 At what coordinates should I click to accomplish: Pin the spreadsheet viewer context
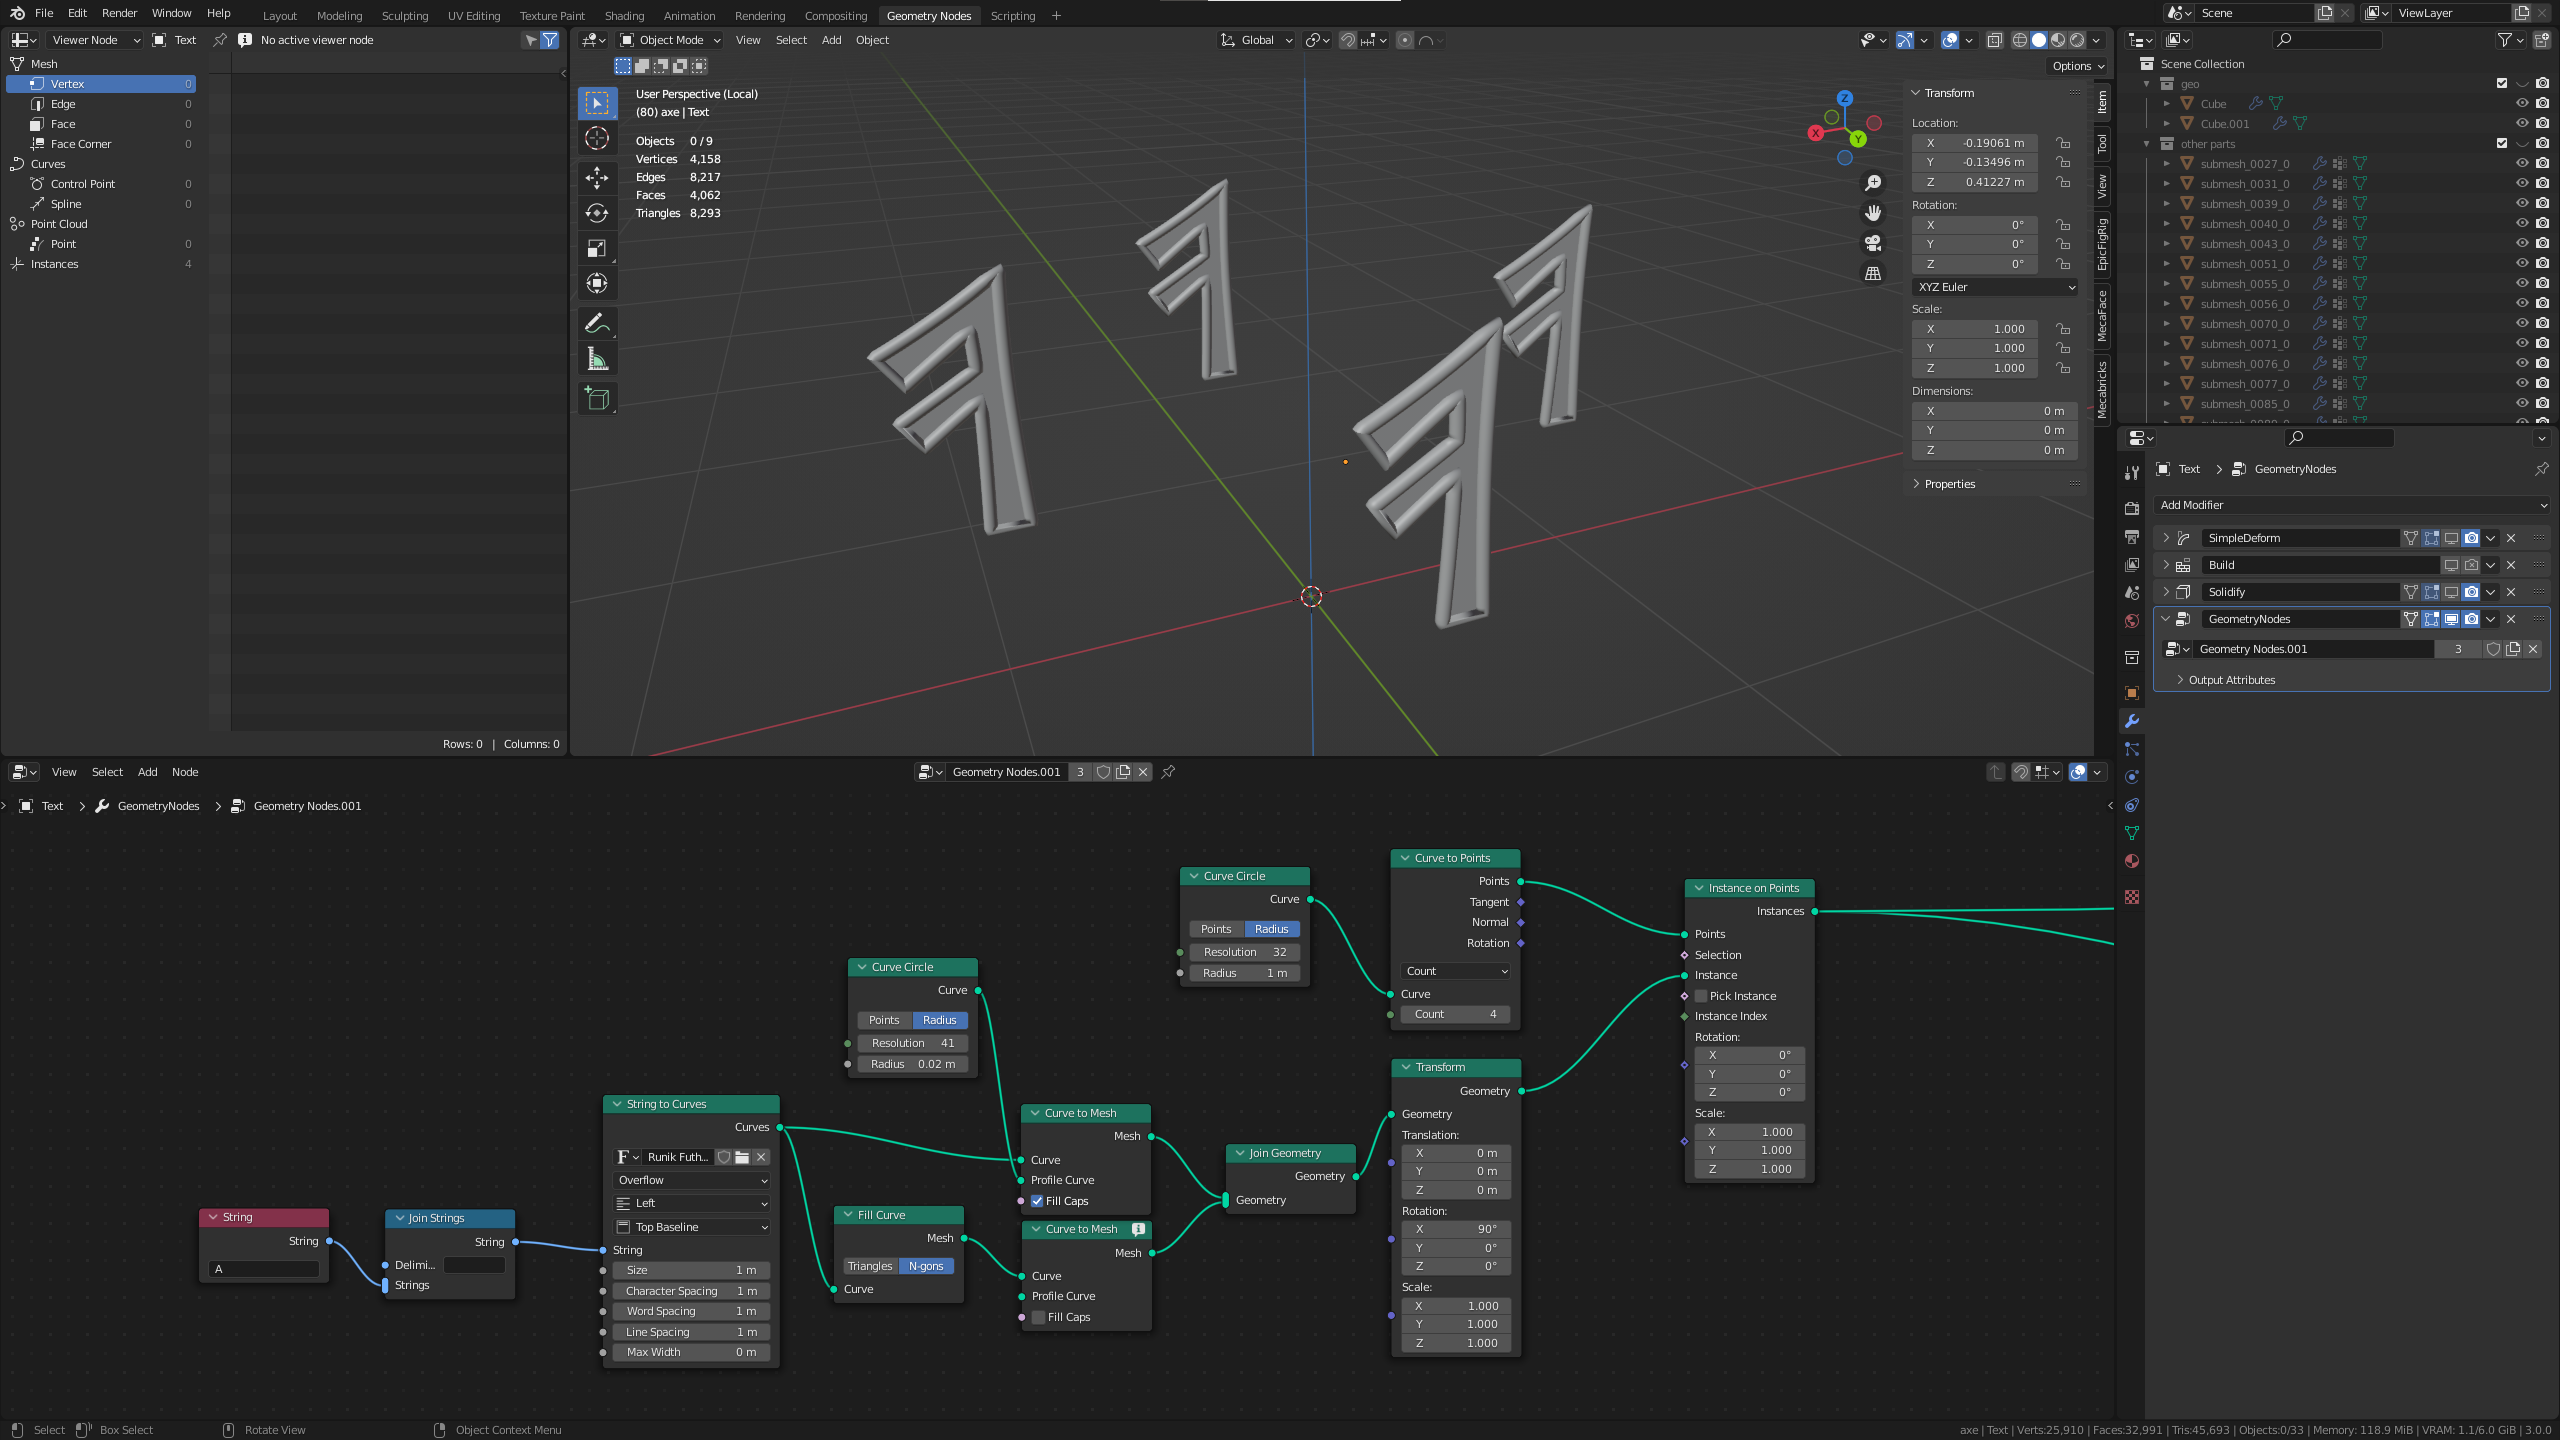point(220,40)
